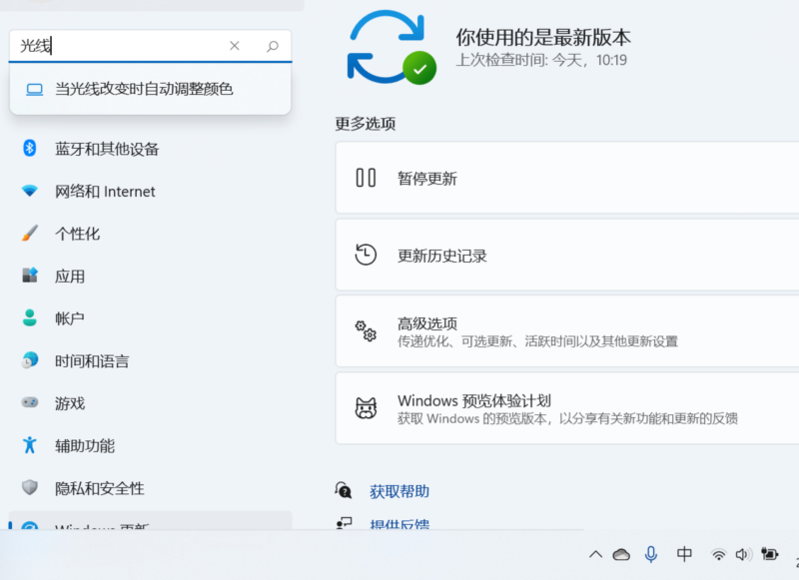Open Windows 预览体验计划
Viewport: 799px width, 580px height.
coord(566,408)
